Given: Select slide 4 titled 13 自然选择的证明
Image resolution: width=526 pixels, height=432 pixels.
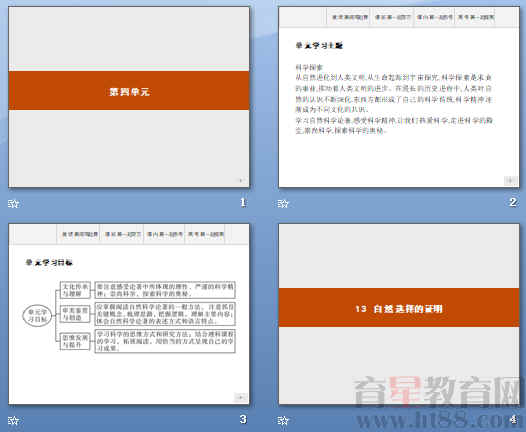Looking at the screenshot, I should (x=399, y=314).
